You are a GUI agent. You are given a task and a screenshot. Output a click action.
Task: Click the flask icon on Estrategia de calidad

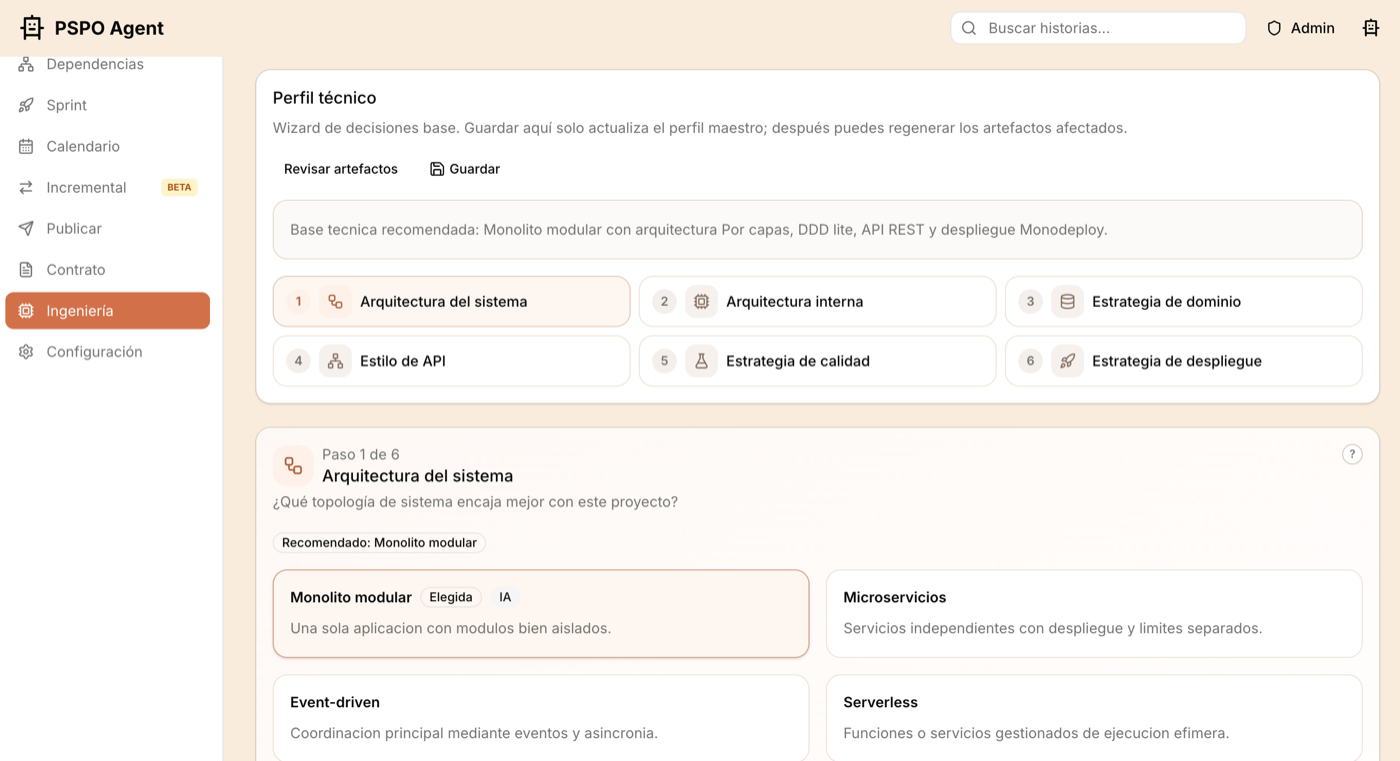pos(700,360)
